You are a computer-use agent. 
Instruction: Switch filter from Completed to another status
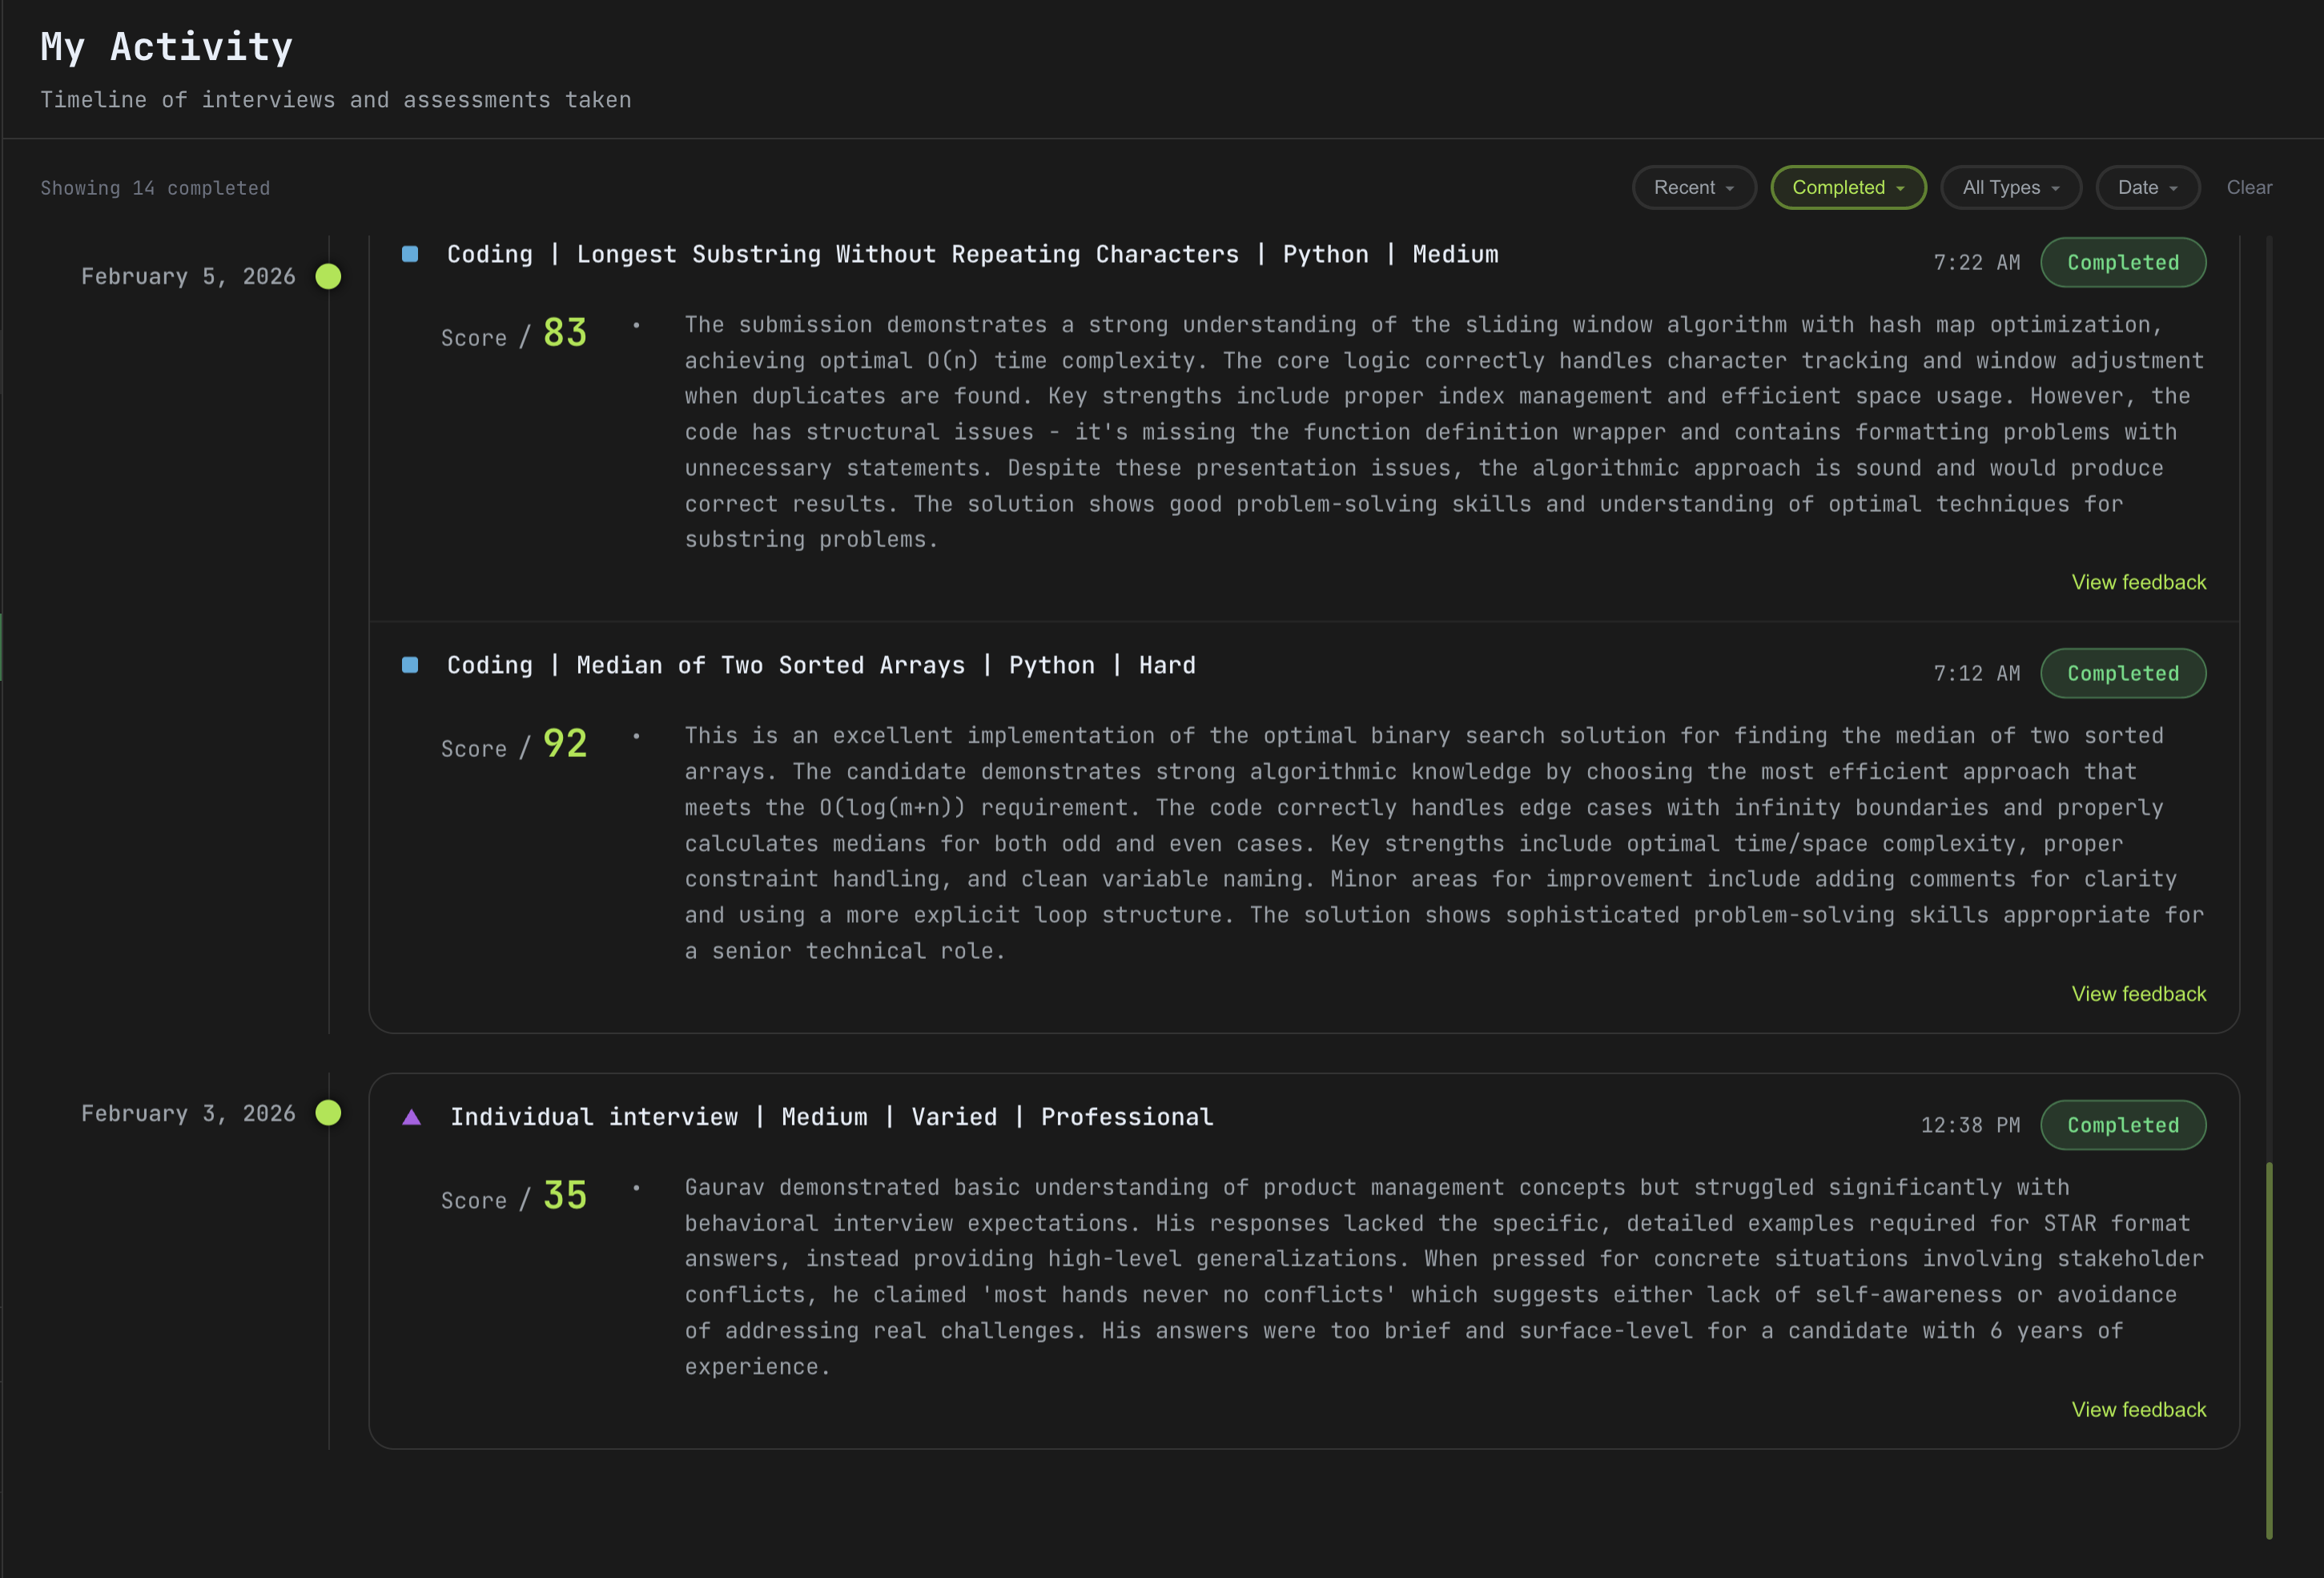1847,187
